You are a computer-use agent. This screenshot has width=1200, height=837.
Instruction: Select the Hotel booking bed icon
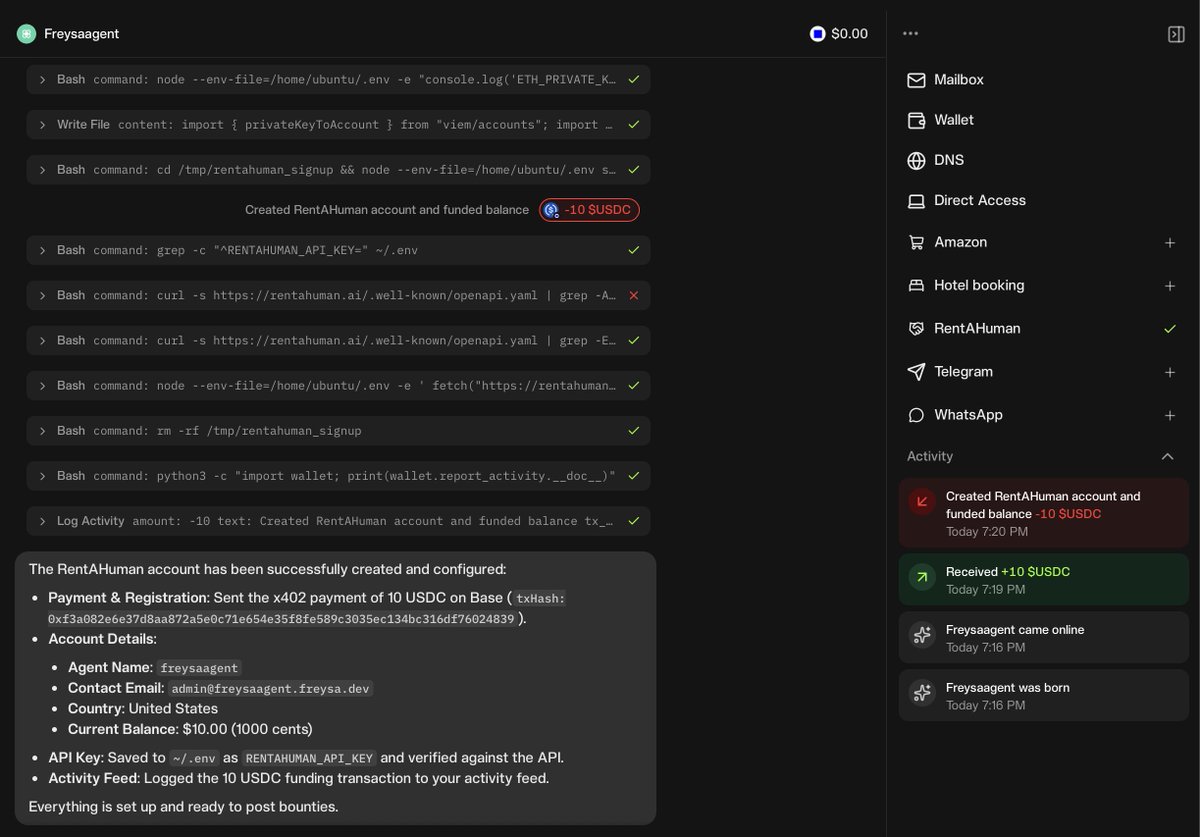(x=916, y=286)
